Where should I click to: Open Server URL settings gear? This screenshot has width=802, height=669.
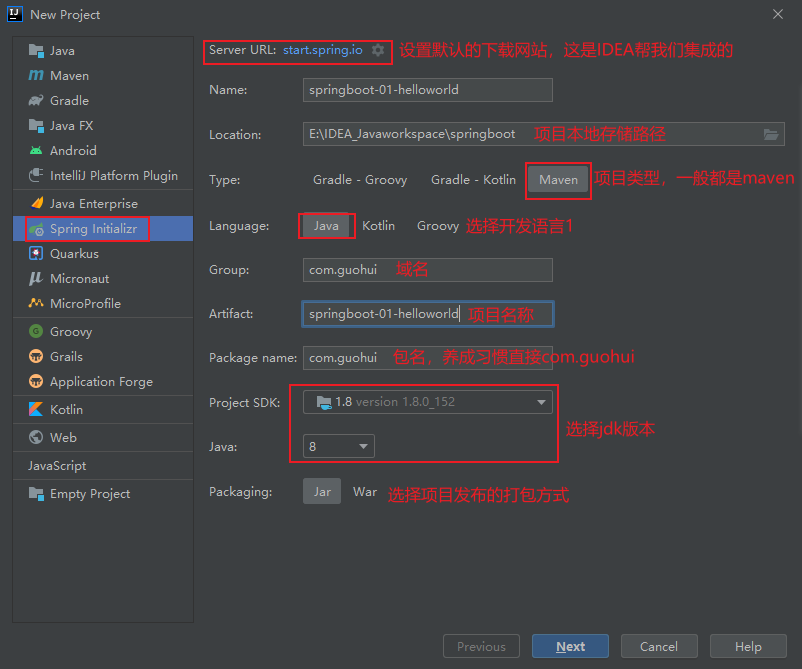pyautogui.click(x=377, y=50)
